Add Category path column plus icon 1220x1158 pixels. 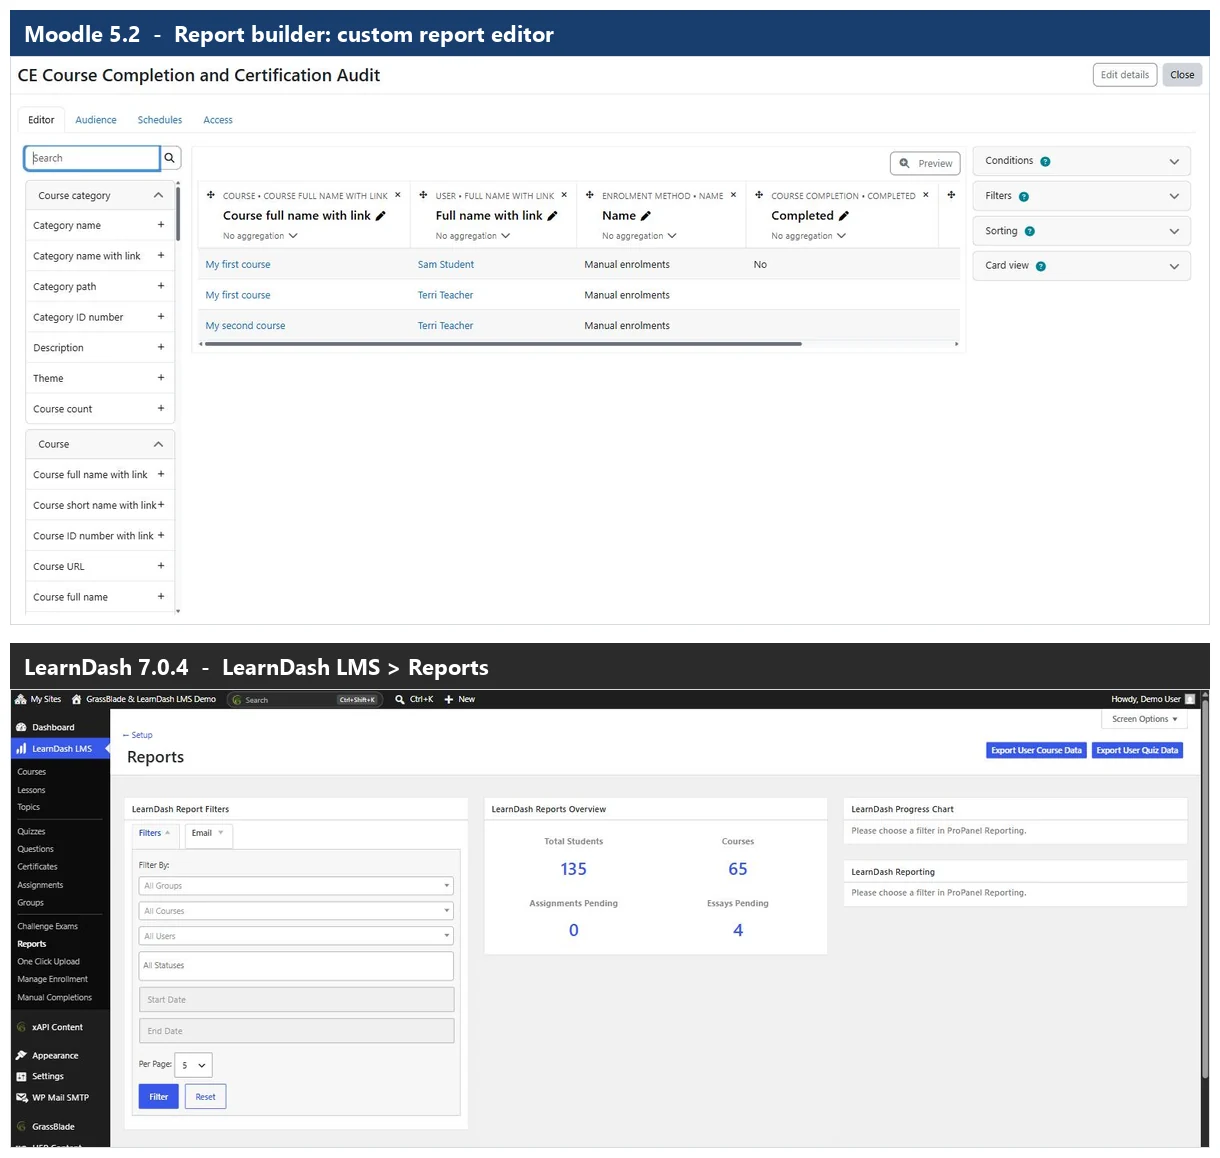pyautogui.click(x=161, y=286)
